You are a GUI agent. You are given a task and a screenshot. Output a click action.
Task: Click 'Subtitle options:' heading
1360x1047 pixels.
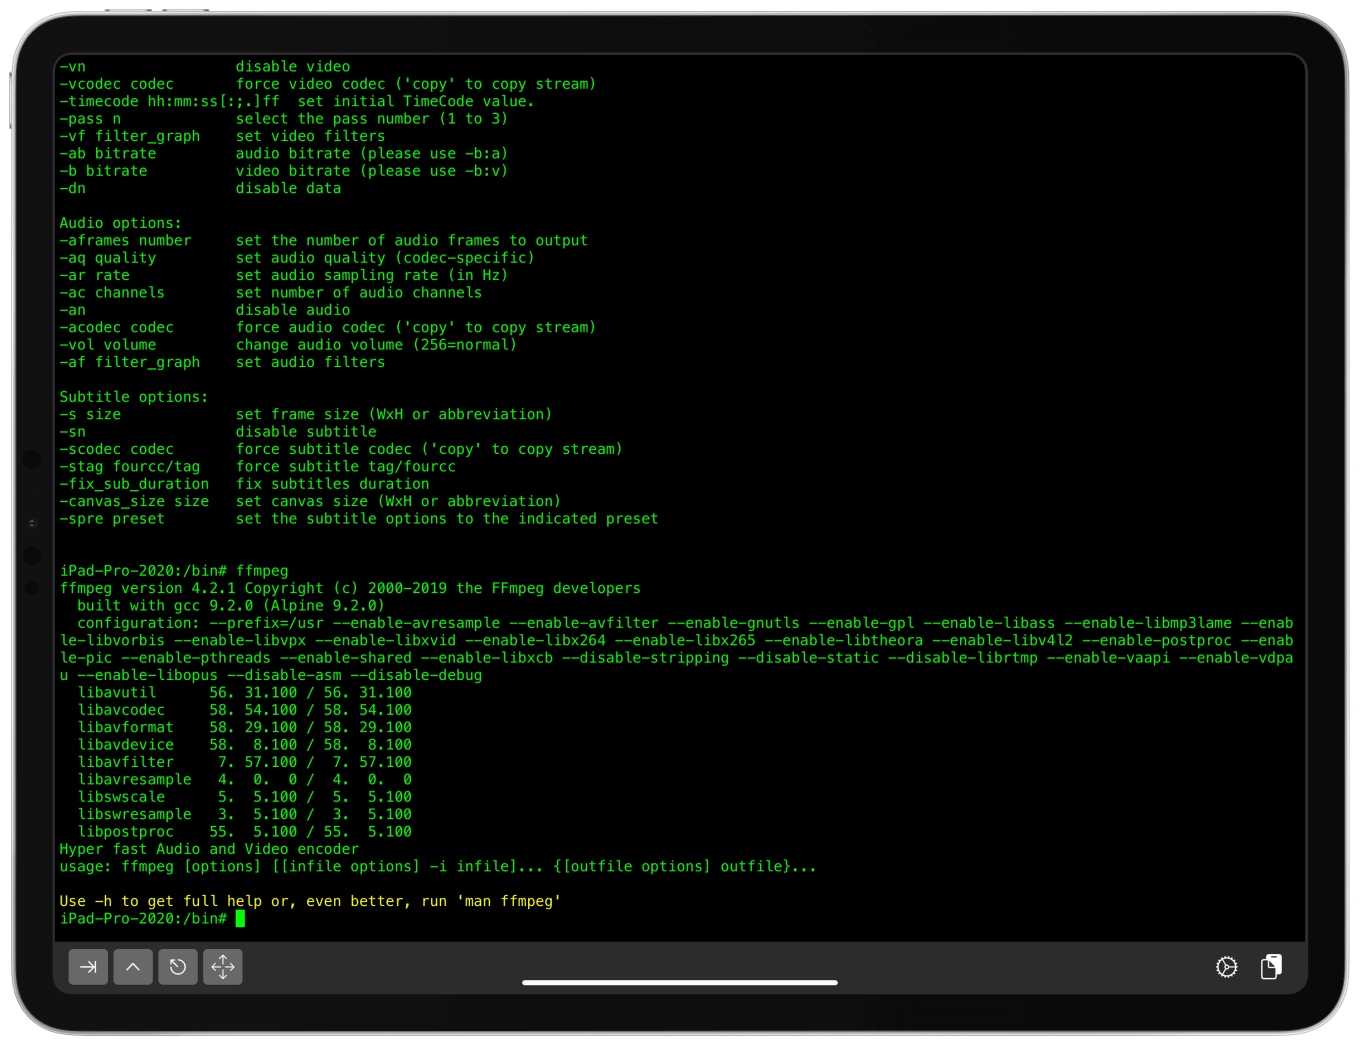(134, 397)
